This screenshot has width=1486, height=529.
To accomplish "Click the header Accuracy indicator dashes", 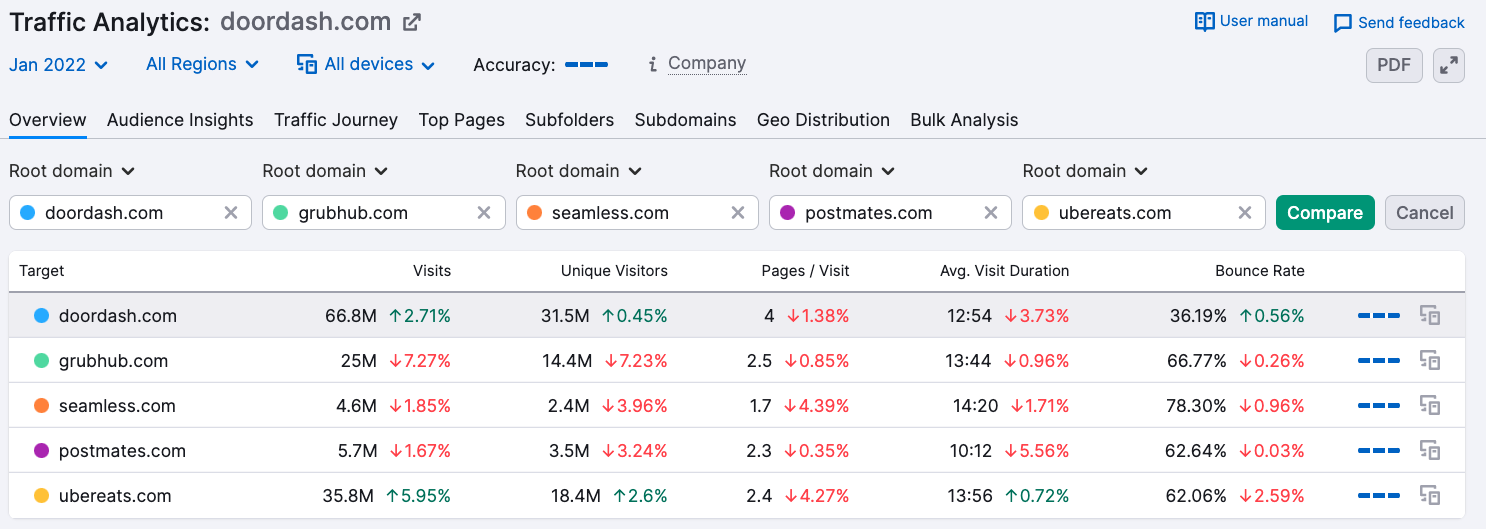I will pyautogui.click(x=586, y=64).
